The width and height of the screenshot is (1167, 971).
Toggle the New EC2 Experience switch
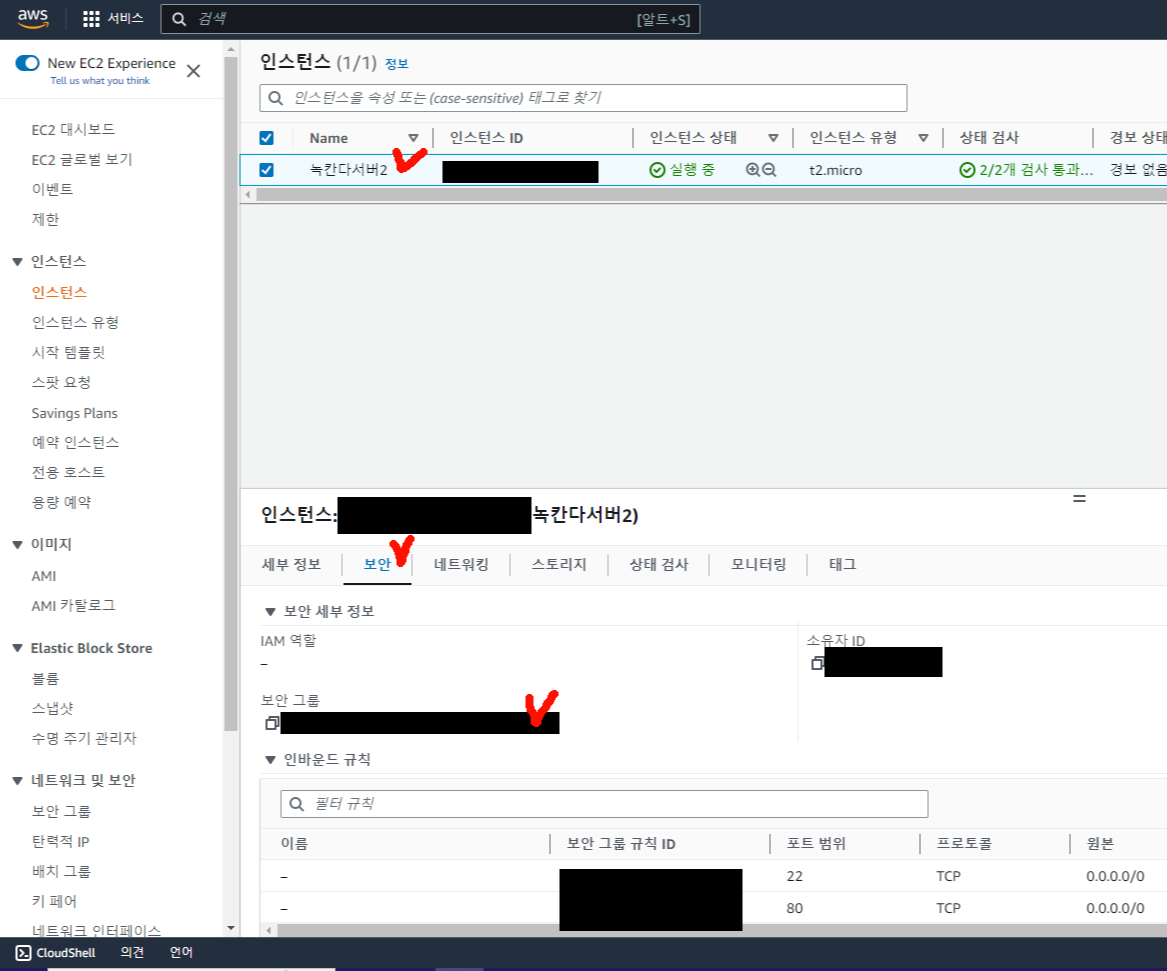click(28, 63)
